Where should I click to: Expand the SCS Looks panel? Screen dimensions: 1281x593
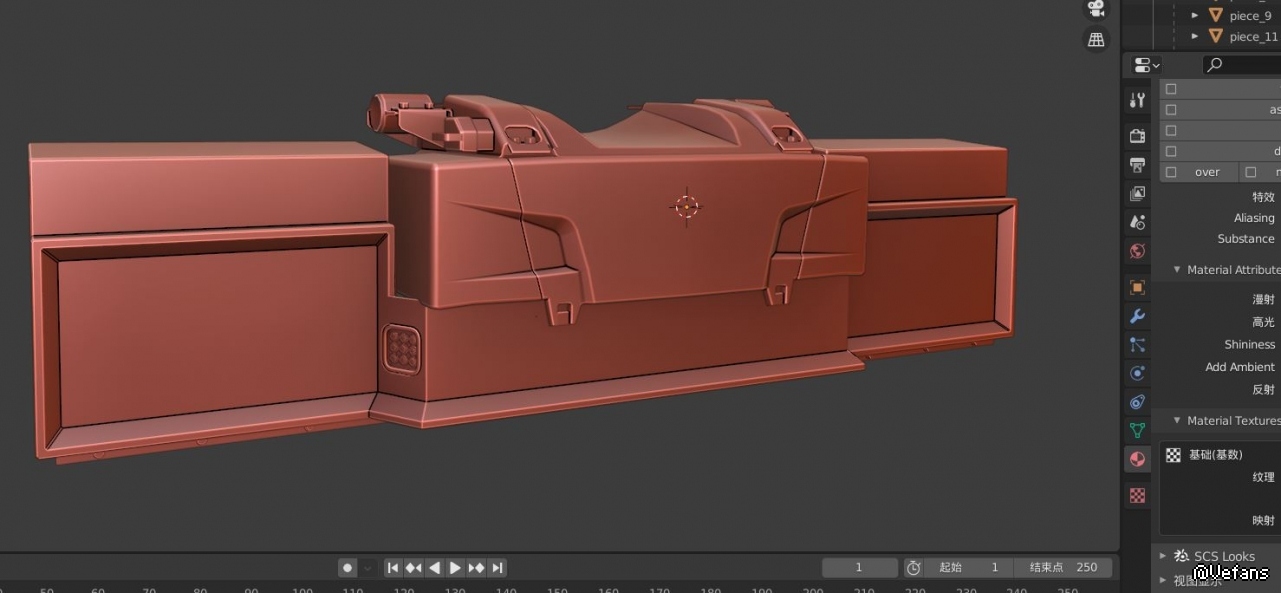click(x=1163, y=556)
